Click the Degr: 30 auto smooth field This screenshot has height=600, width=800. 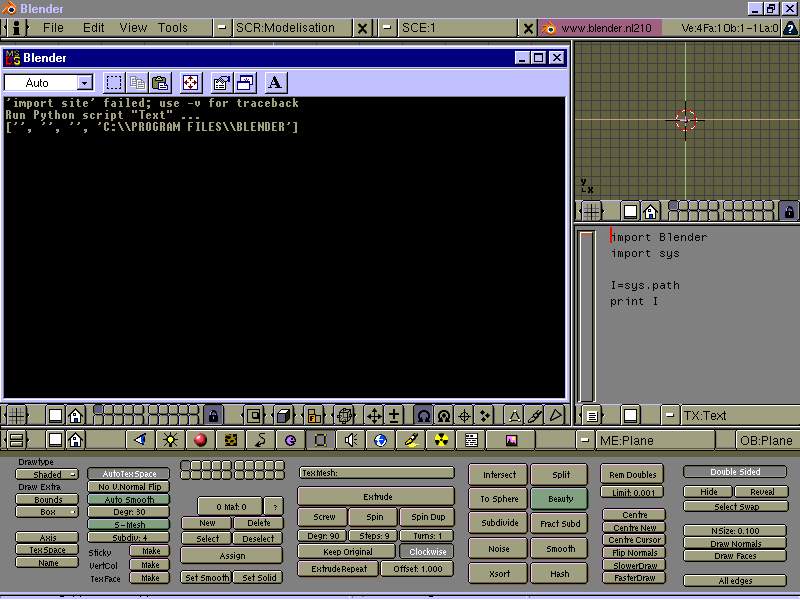[x=129, y=512]
